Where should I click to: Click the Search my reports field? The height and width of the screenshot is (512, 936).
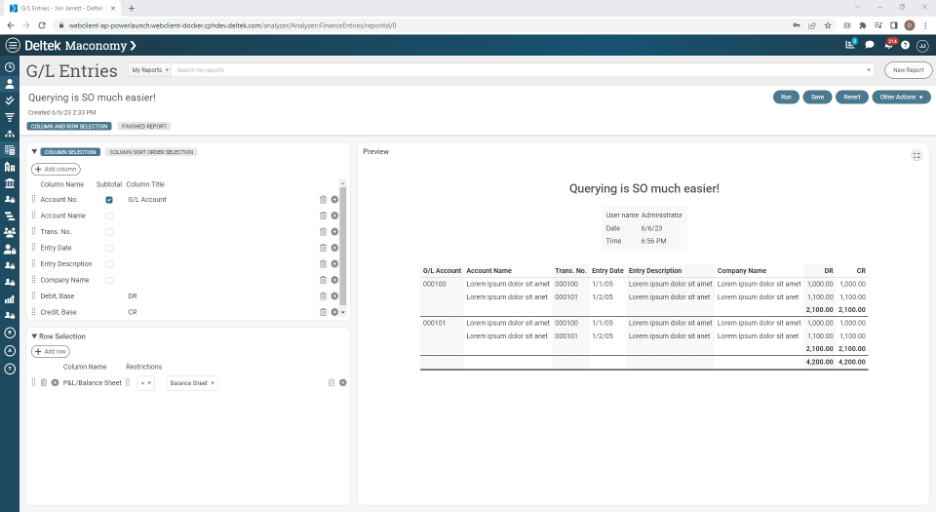pyautogui.click(x=520, y=70)
